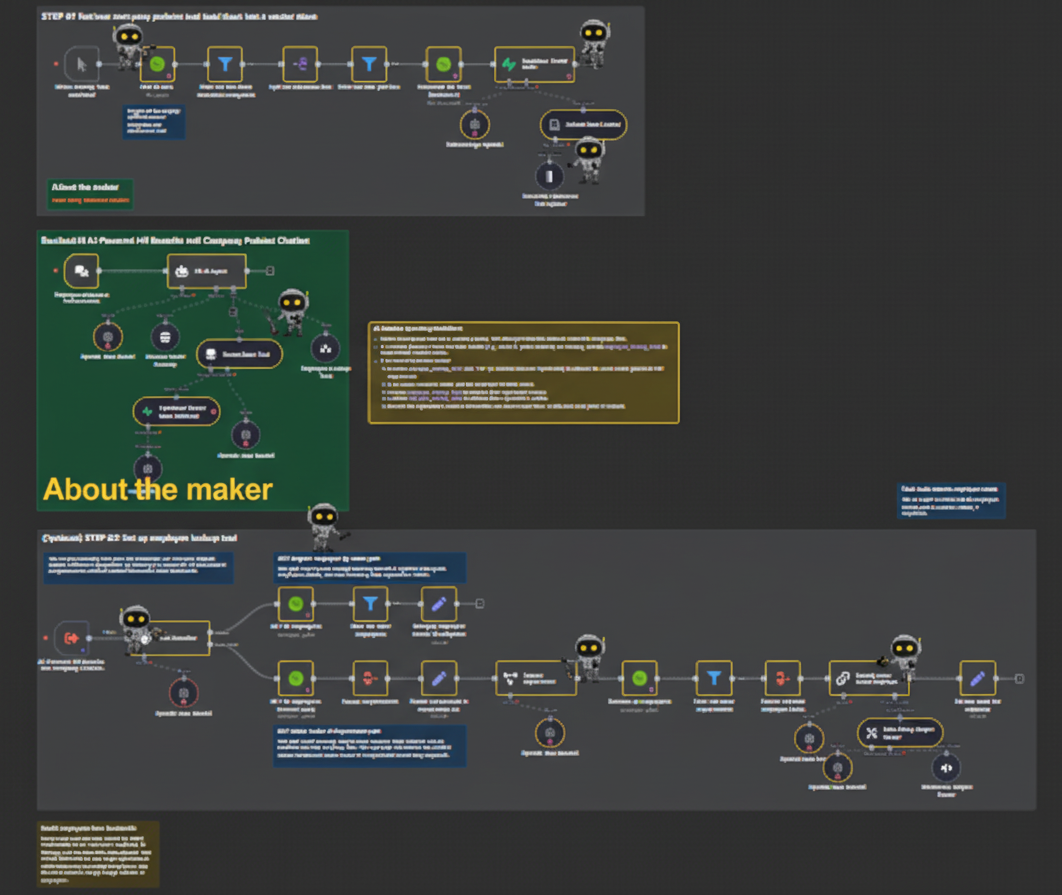Select the manual trigger node with cursor icon
This screenshot has height=895, width=1062.
(83, 64)
